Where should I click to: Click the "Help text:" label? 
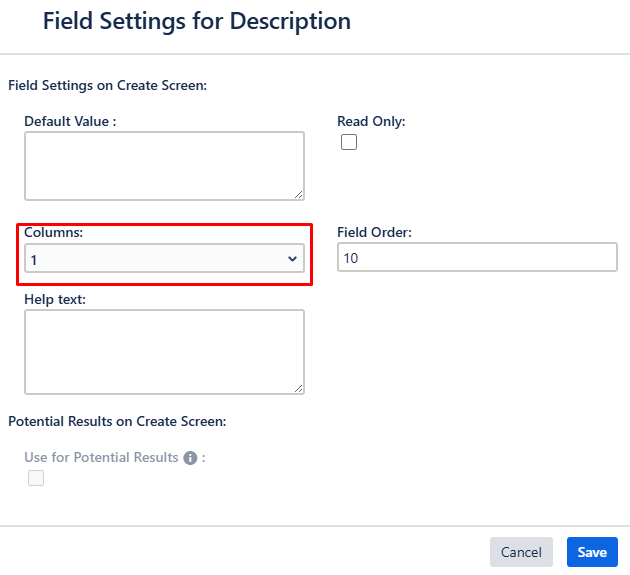click(55, 299)
